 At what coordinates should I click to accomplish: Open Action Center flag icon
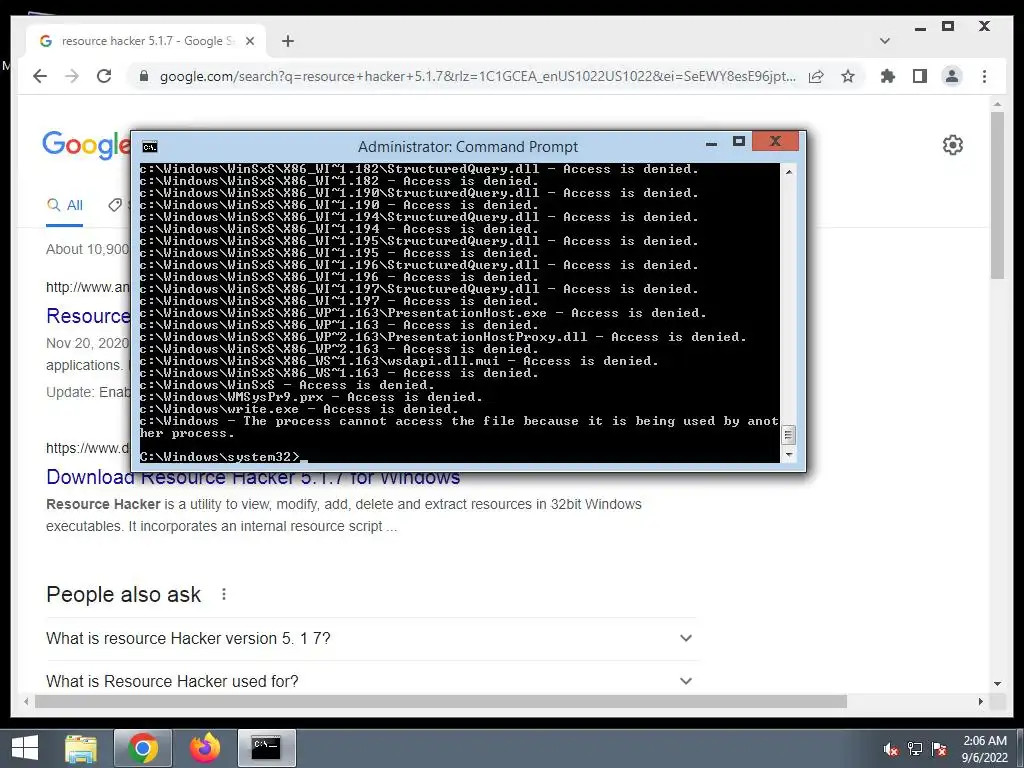[939, 749]
